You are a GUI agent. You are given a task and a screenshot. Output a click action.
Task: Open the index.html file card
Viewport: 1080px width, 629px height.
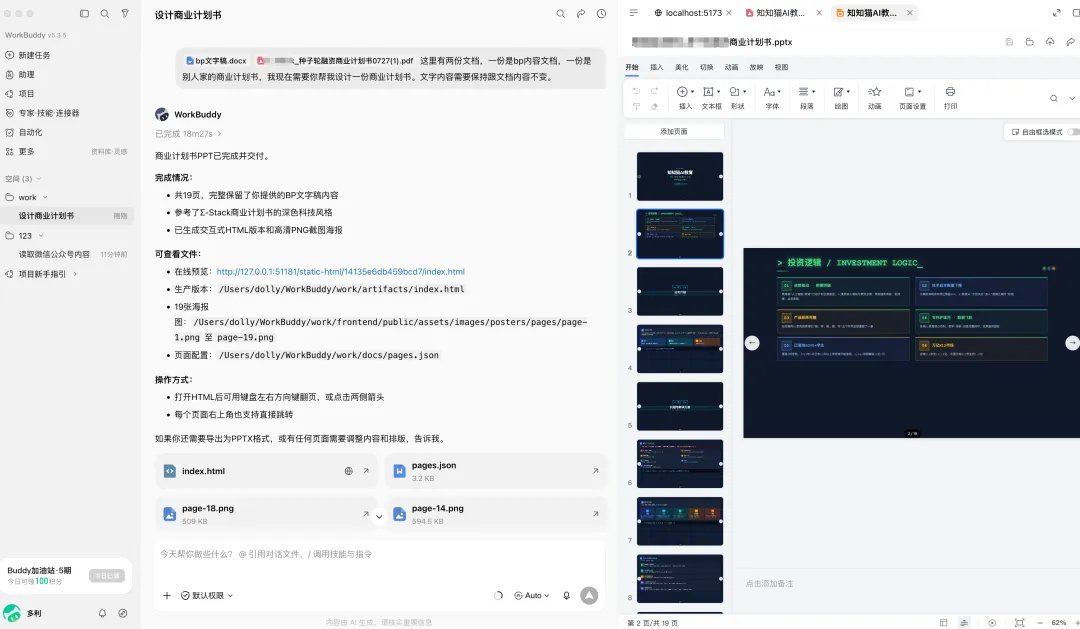pyautogui.click(x=266, y=471)
